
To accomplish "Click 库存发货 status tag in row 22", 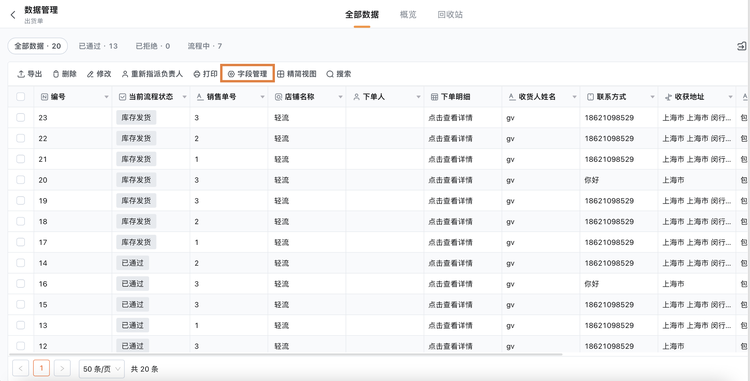I will point(136,138).
